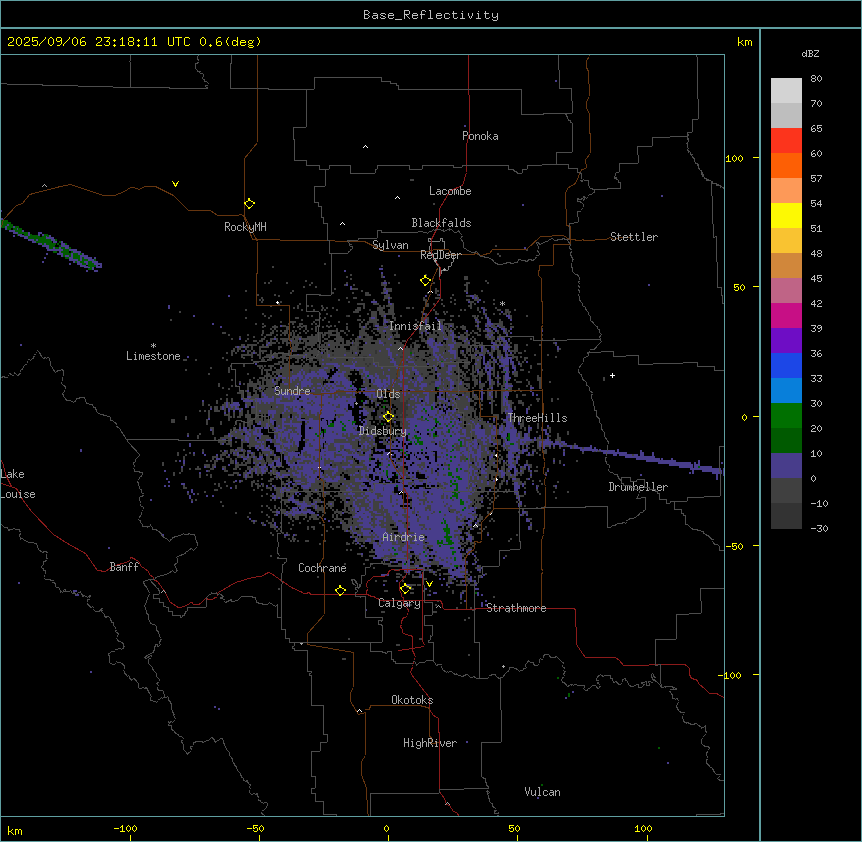Image resolution: width=862 pixels, height=842 pixels.
Task: Click the Ponoka city label
Action: point(480,136)
